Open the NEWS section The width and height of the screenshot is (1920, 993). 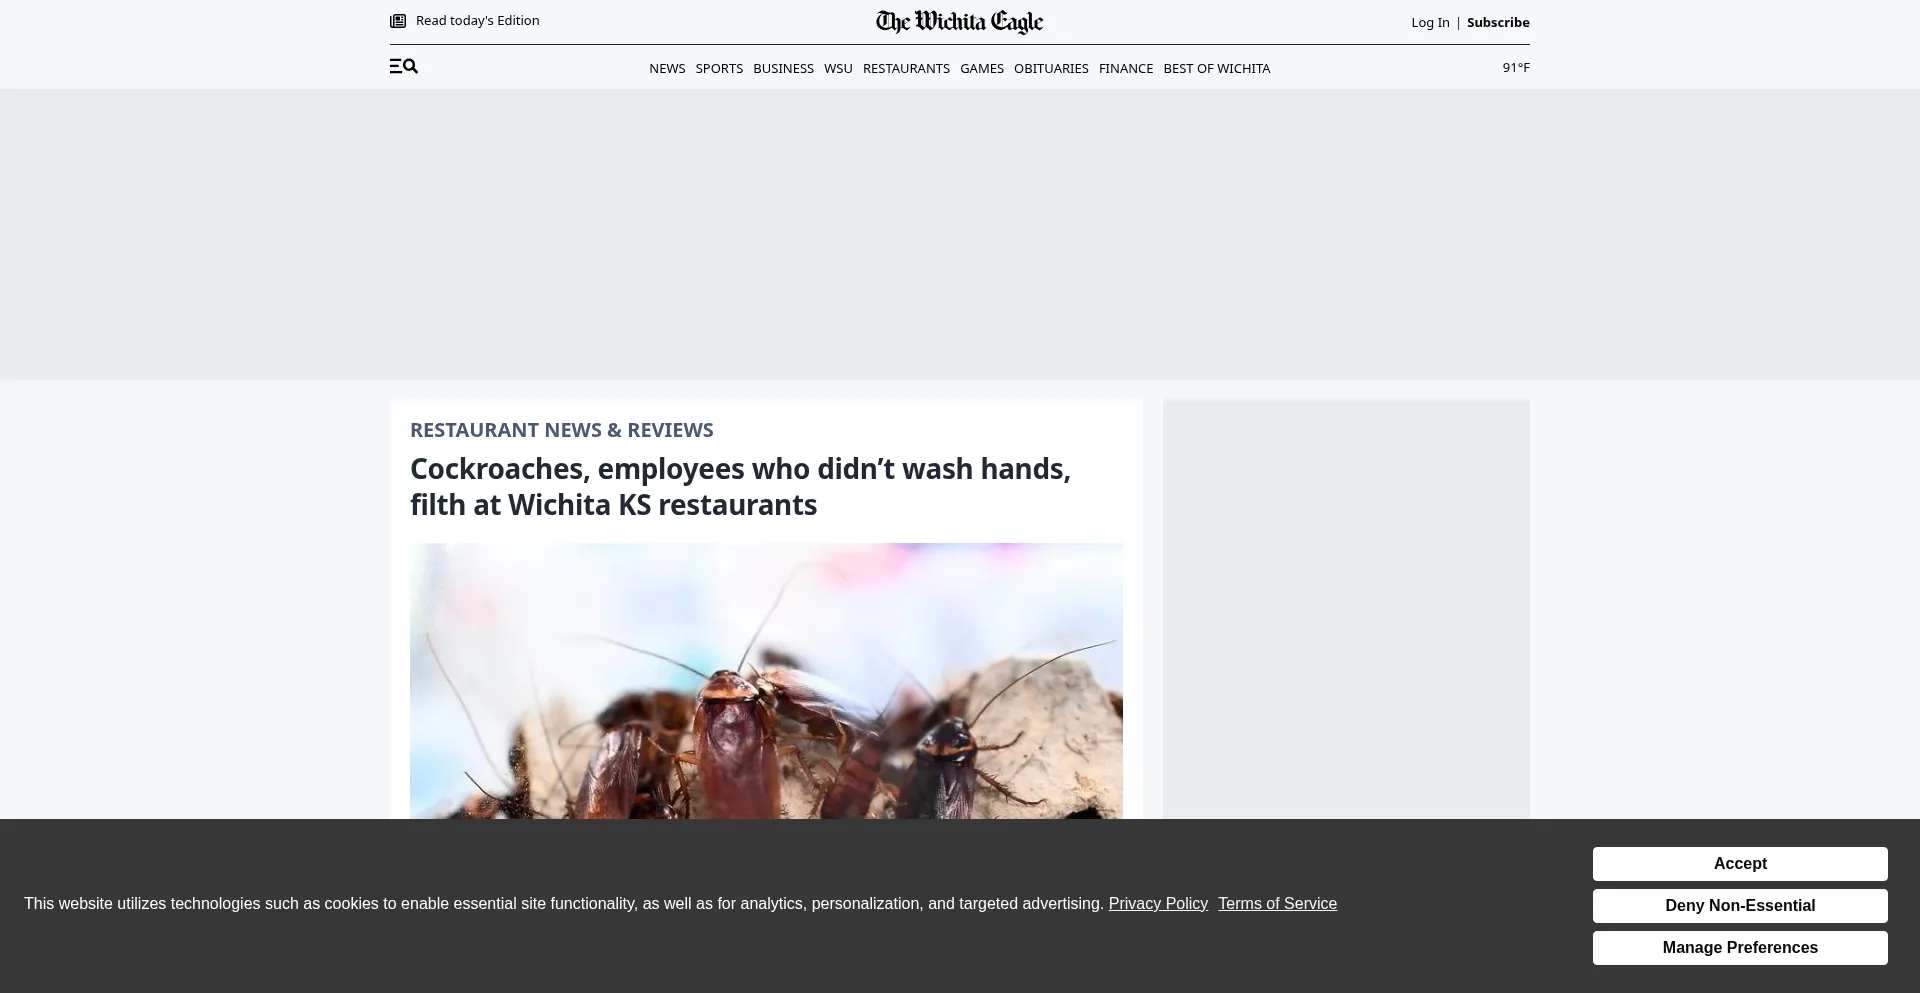click(x=667, y=68)
